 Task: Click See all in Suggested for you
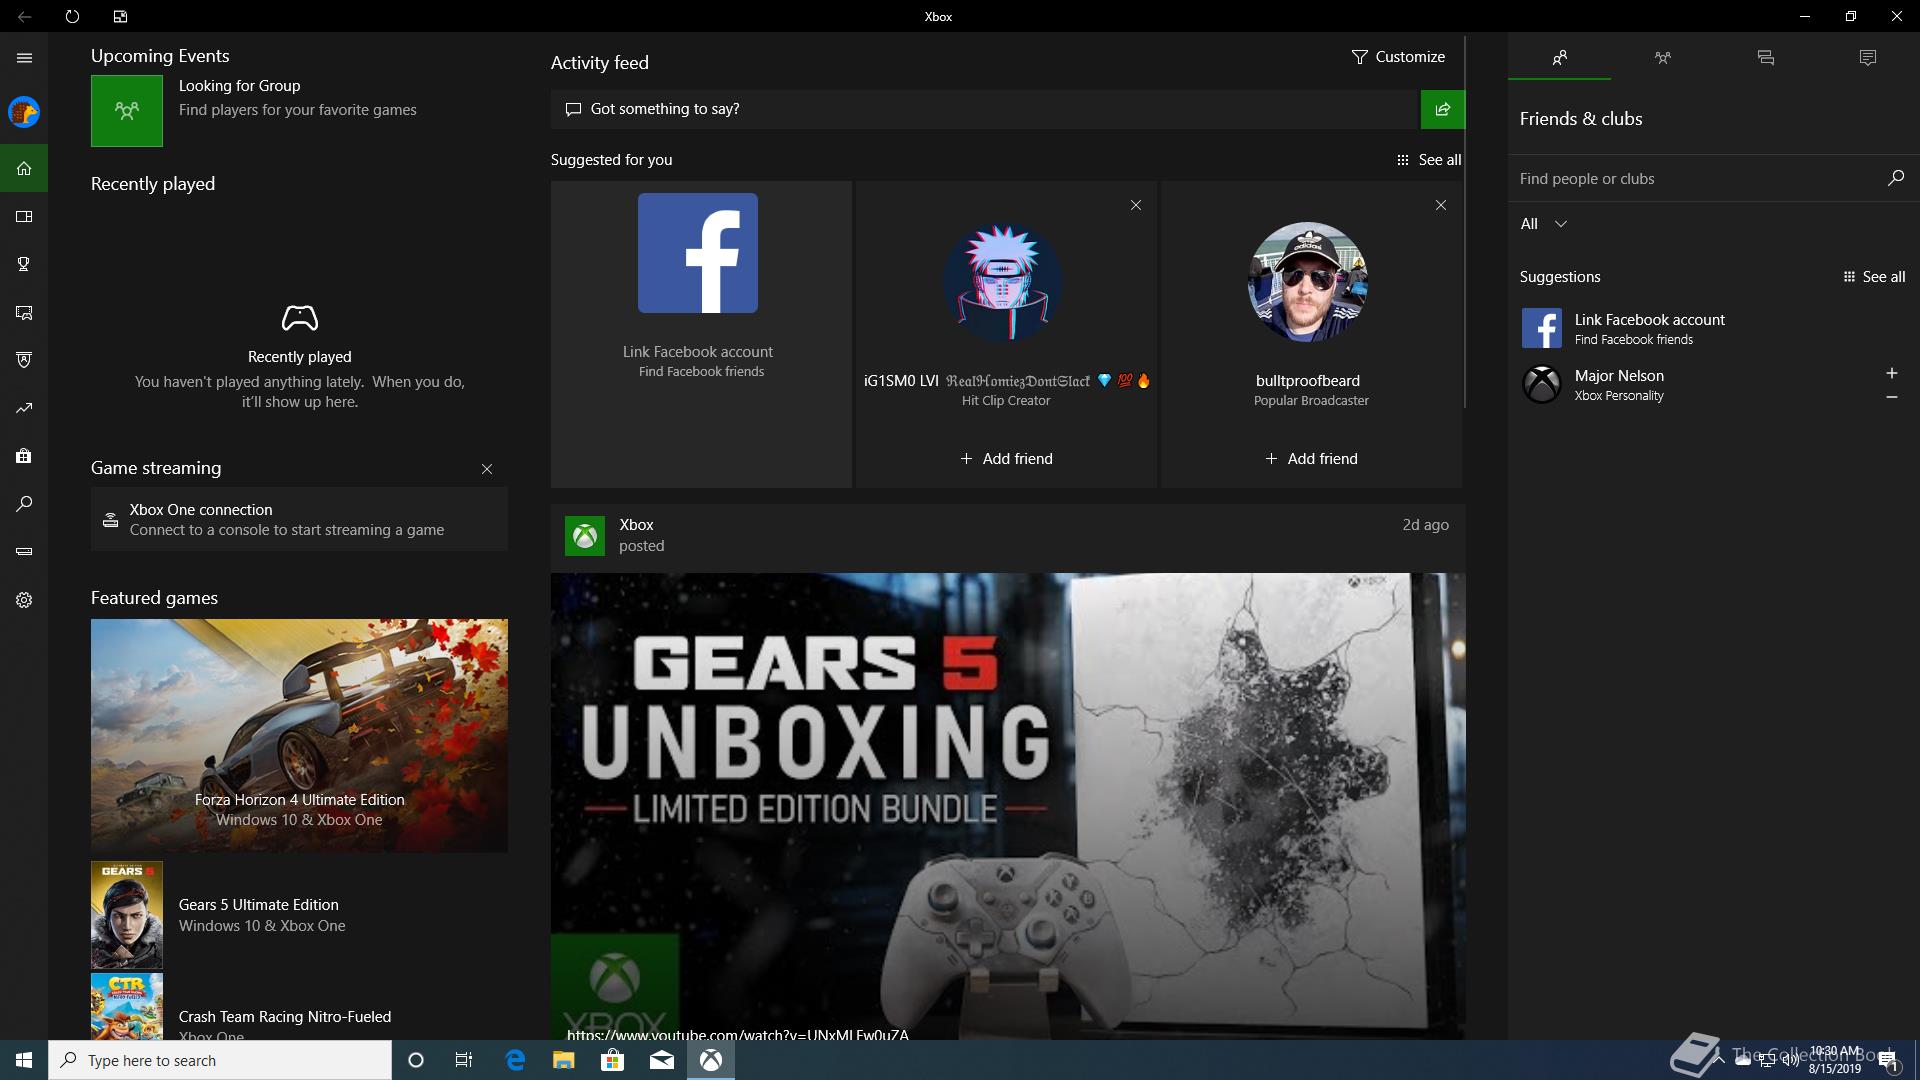coord(1429,160)
